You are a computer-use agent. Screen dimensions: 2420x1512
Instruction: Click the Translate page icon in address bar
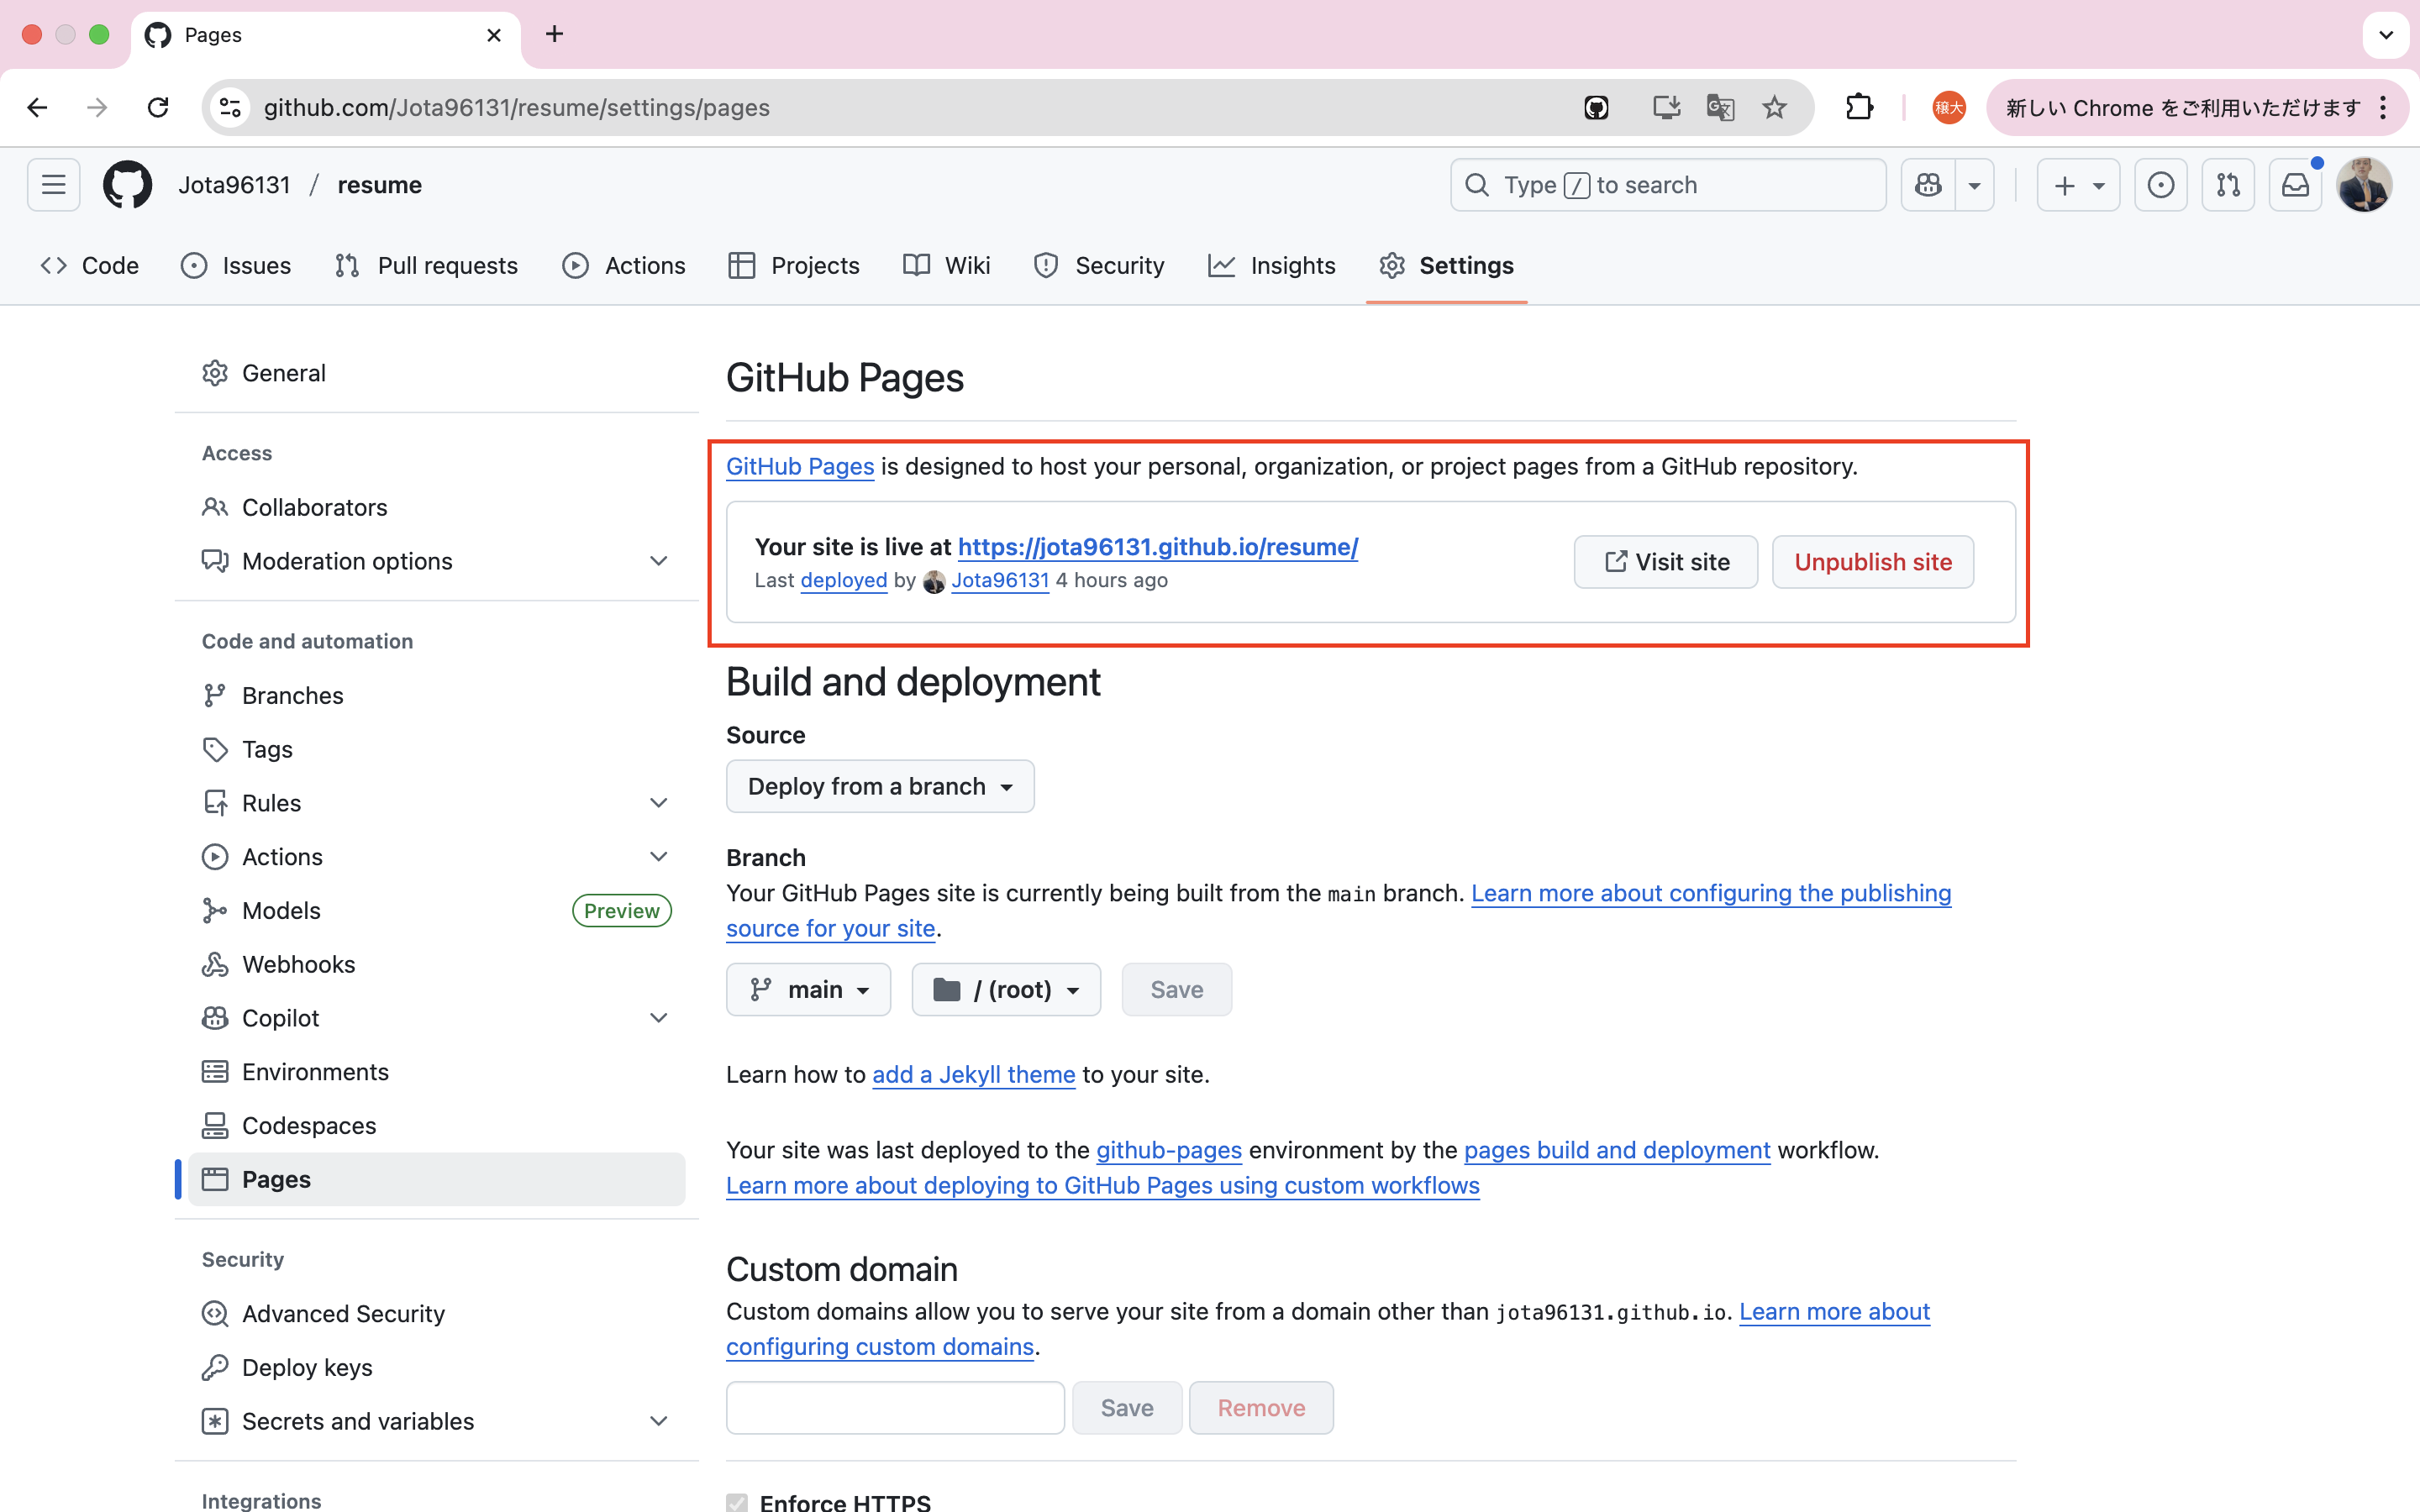click(x=1720, y=107)
